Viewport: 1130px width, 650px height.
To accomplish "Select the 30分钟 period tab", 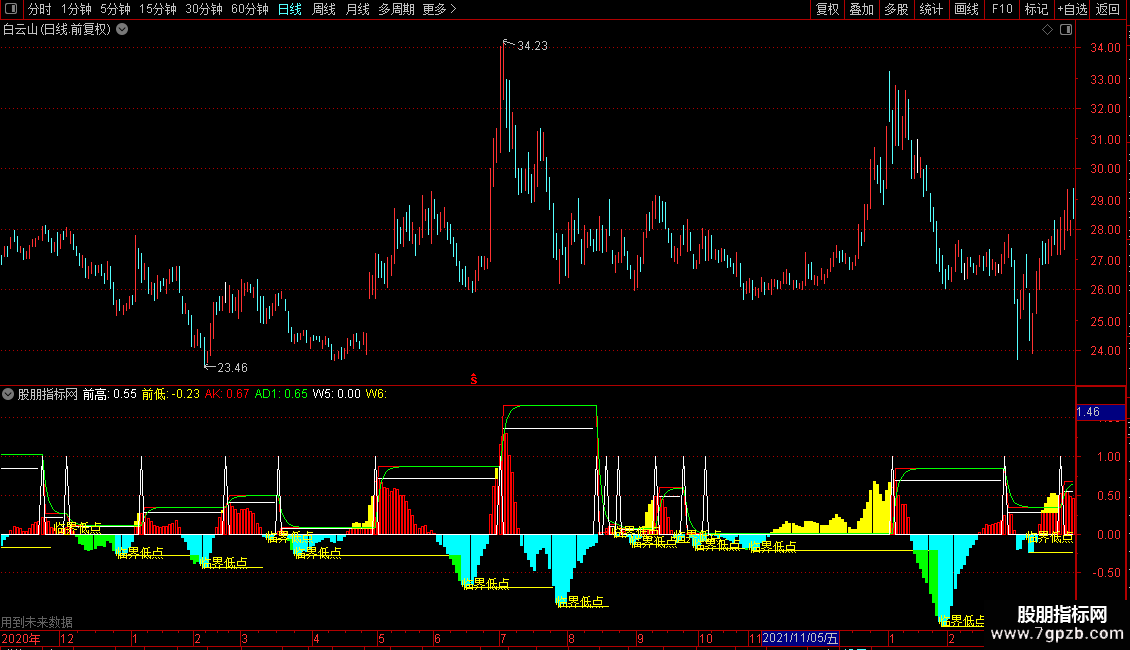I will 204,9.
